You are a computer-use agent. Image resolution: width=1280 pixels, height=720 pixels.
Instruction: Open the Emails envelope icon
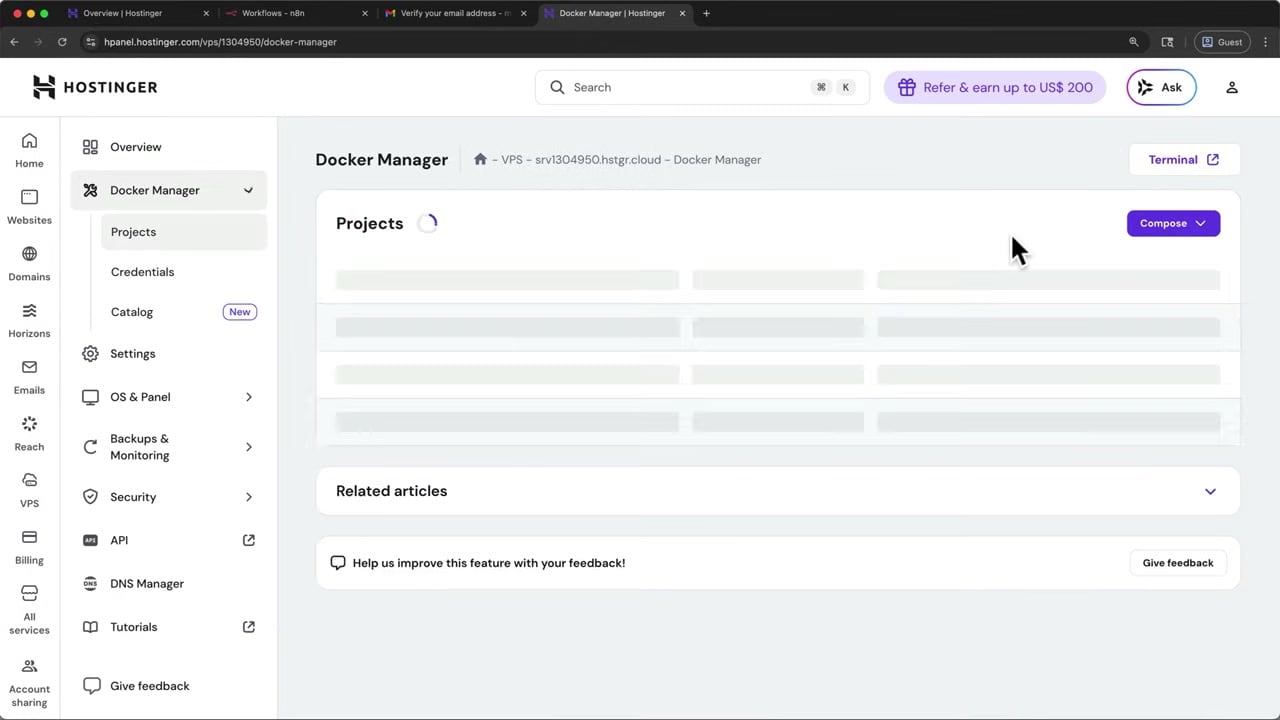tap(29, 367)
